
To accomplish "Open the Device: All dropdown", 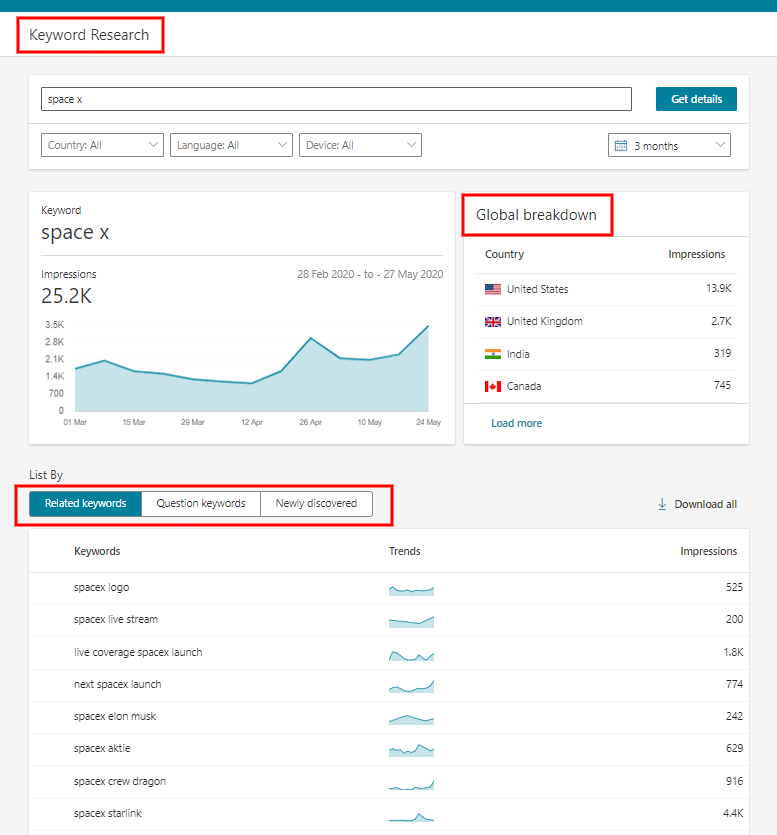I will click(x=360, y=145).
